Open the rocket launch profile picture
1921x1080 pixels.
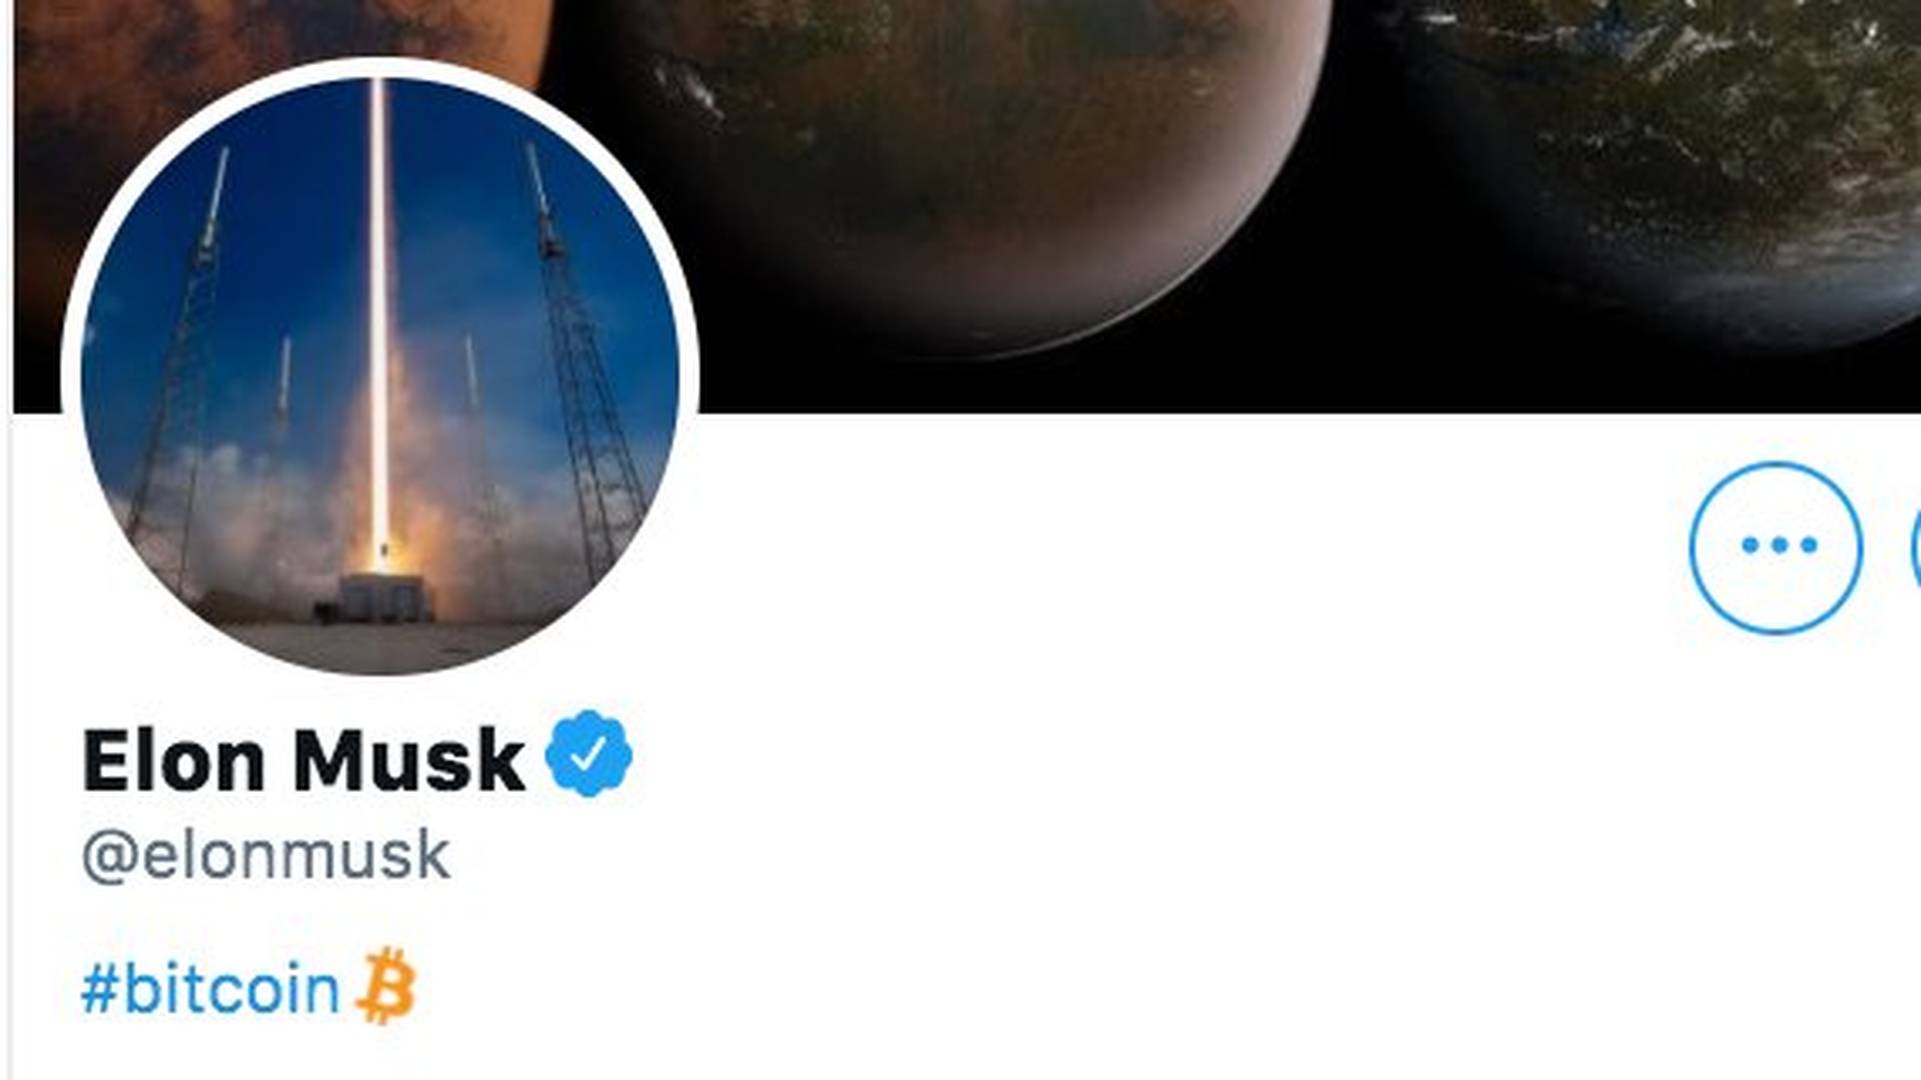click(380, 376)
